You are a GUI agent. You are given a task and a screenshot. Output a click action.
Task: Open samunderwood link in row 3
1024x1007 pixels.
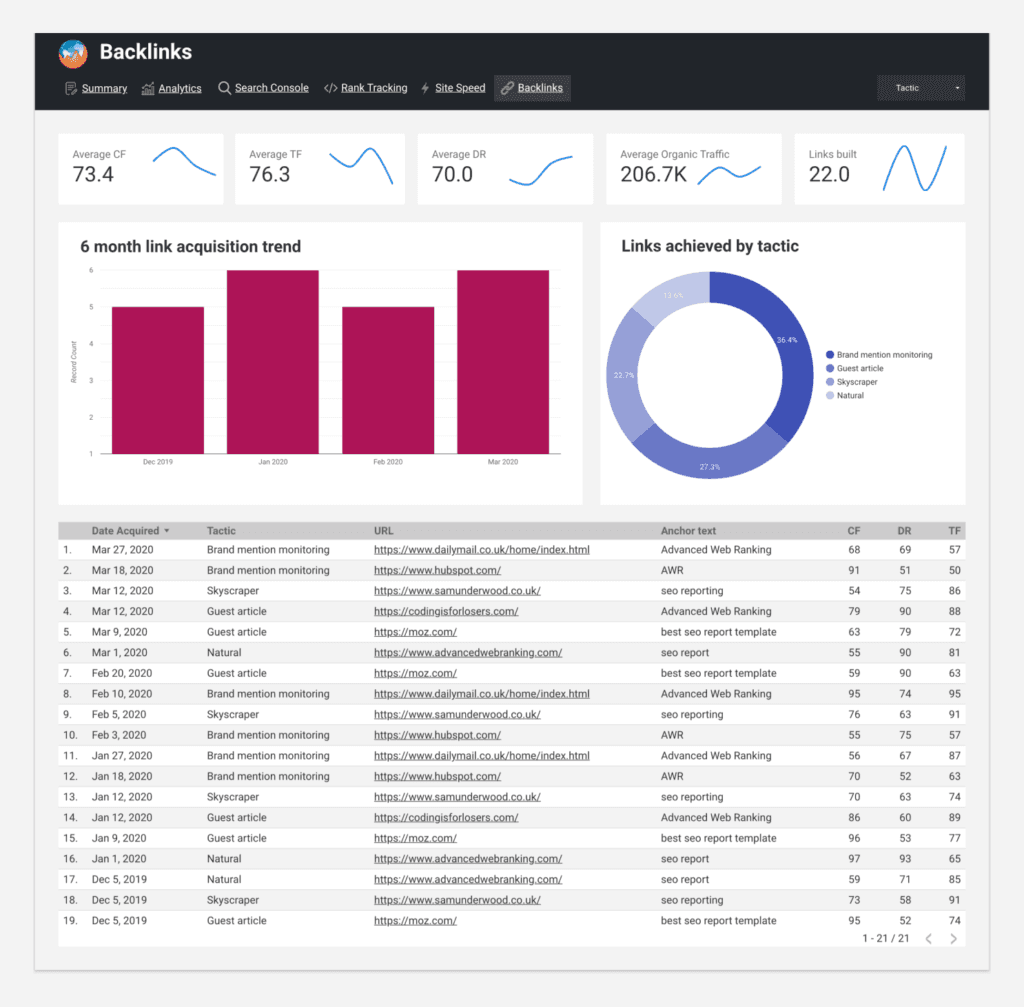pos(456,591)
